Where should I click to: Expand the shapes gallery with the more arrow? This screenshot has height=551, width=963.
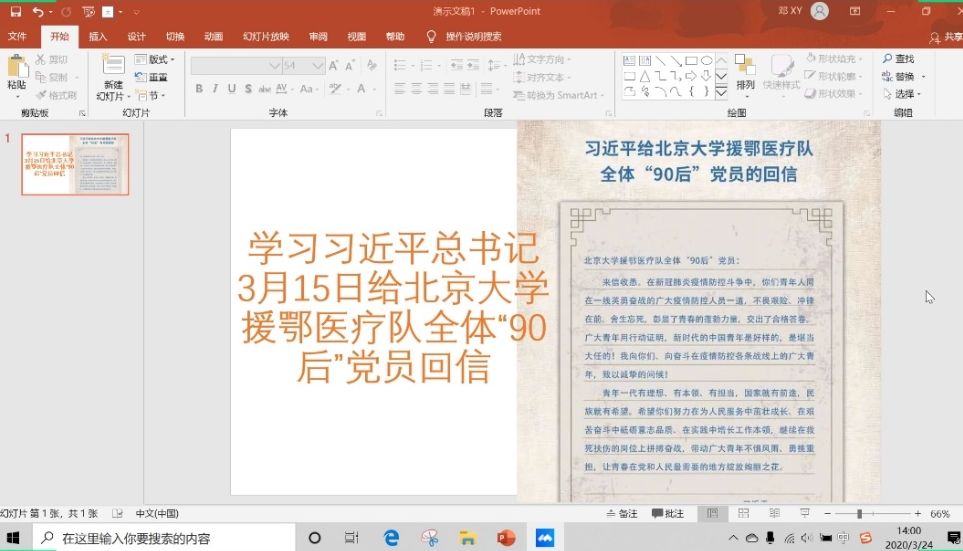pyautogui.click(x=721, y=94)
